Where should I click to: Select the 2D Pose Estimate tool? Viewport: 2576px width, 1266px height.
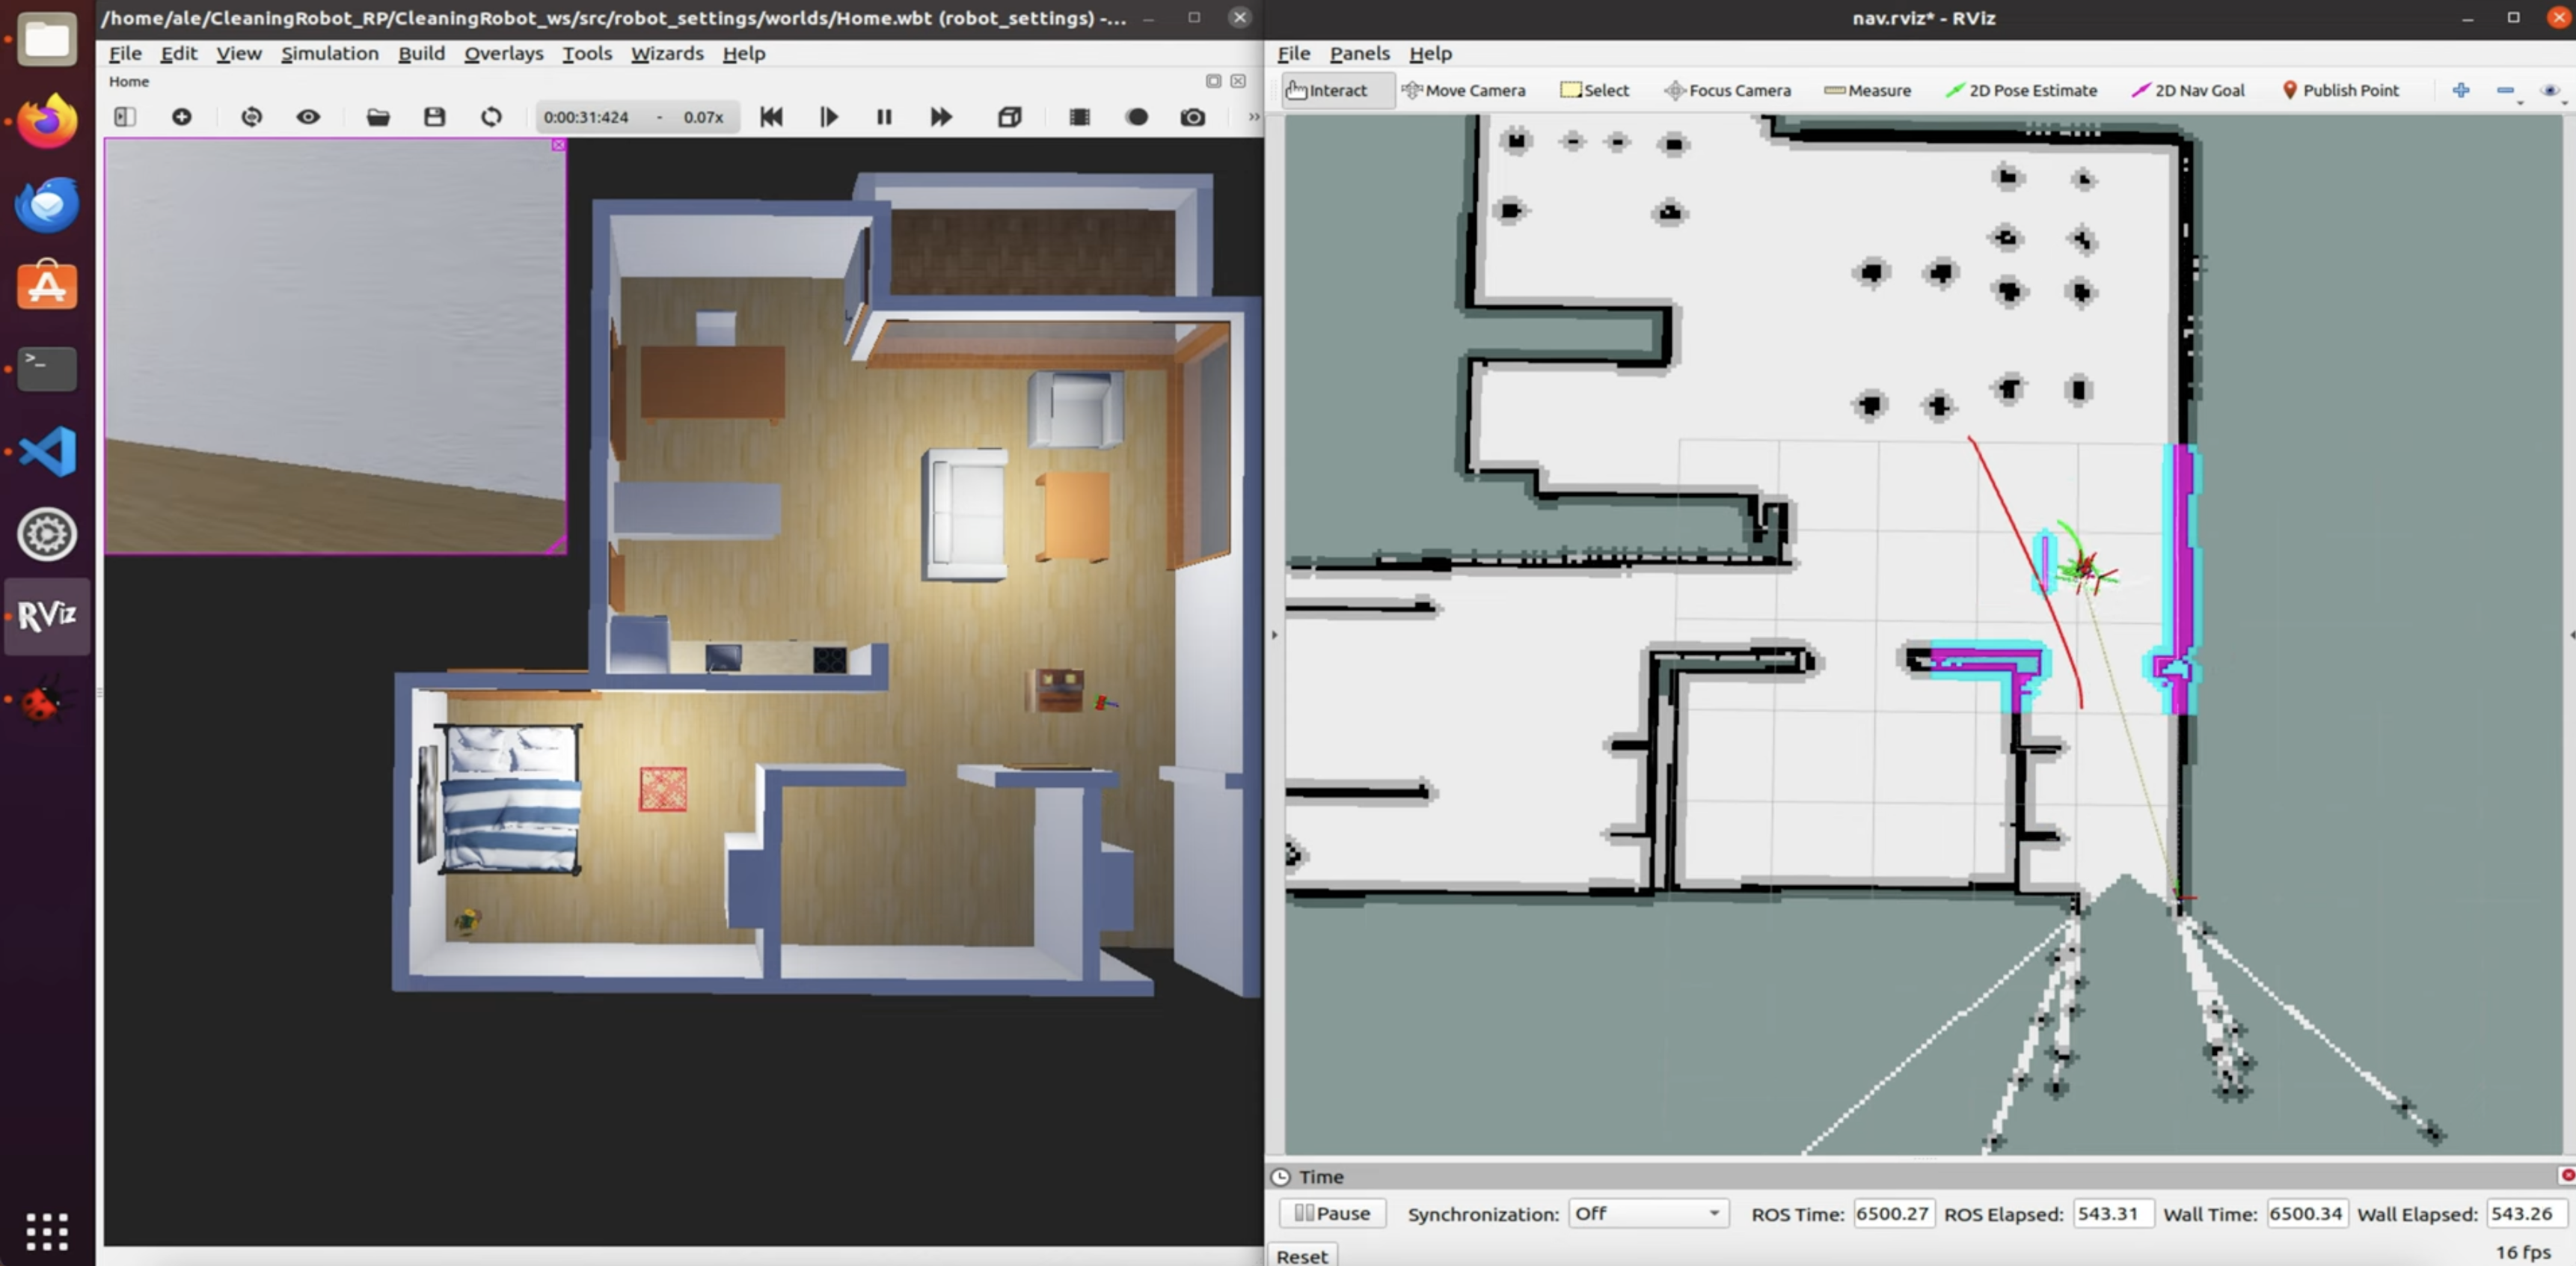point(2021,90)
